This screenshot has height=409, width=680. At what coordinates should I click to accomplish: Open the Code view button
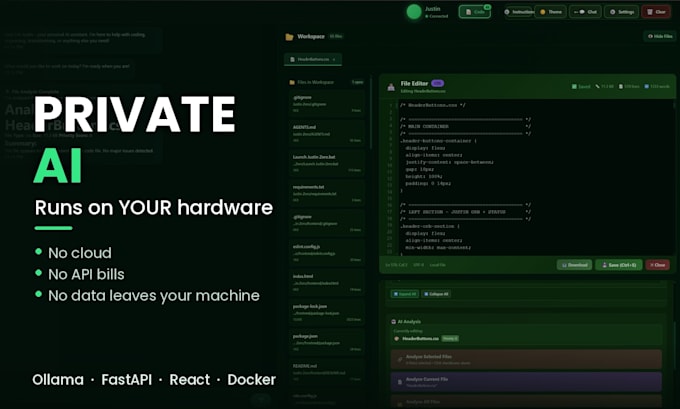click(474, 12)
